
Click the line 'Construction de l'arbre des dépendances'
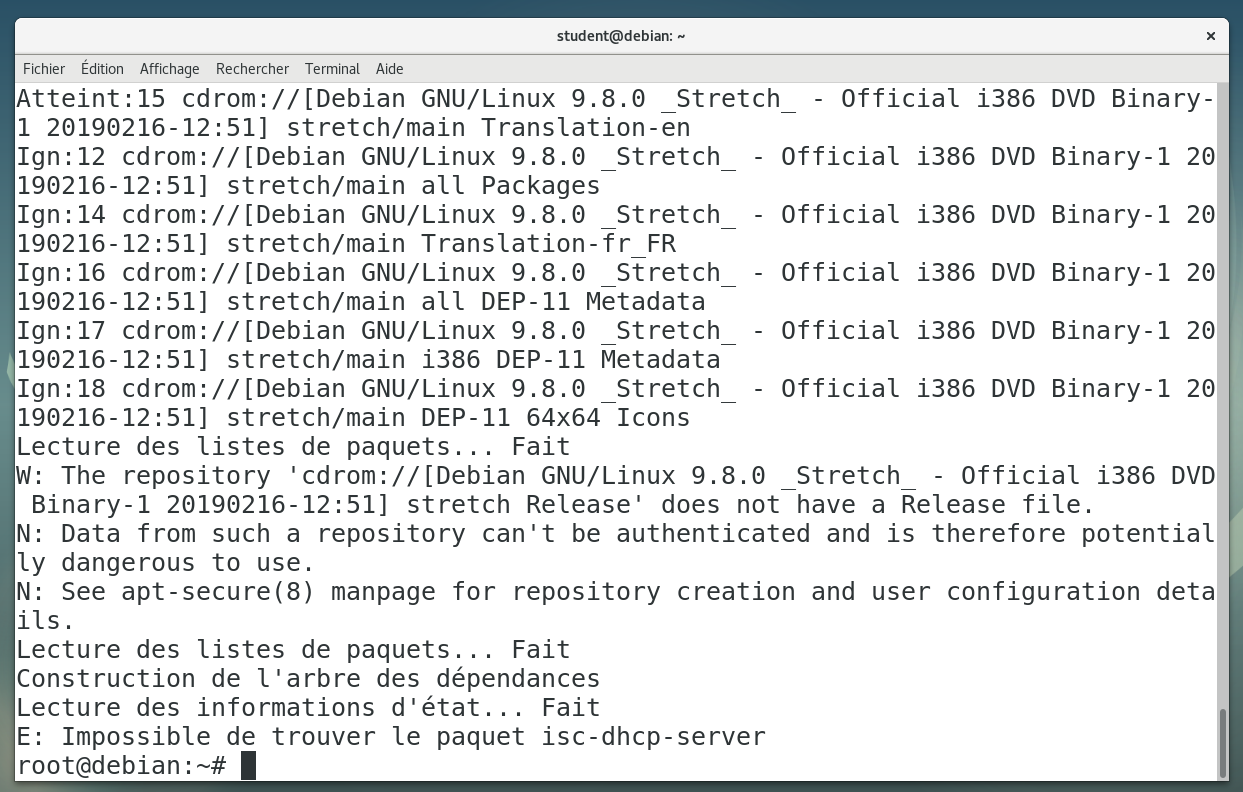click(308, 679)
